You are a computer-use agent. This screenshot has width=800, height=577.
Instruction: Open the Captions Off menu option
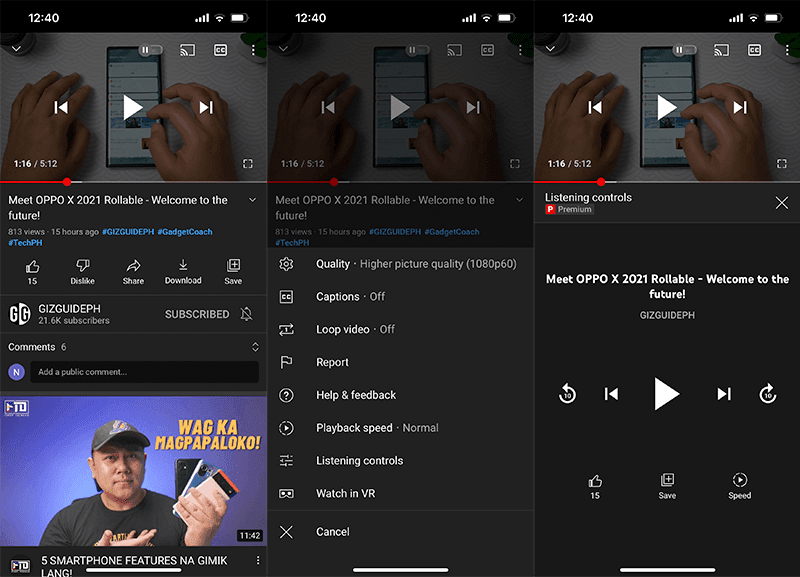point(401,296)
